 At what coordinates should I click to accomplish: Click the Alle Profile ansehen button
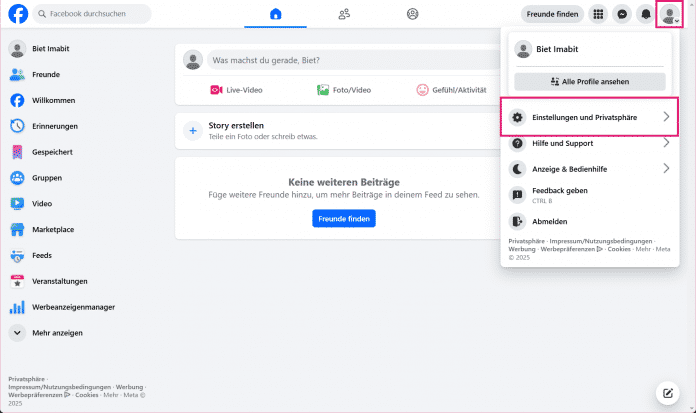tap(589, 82)
